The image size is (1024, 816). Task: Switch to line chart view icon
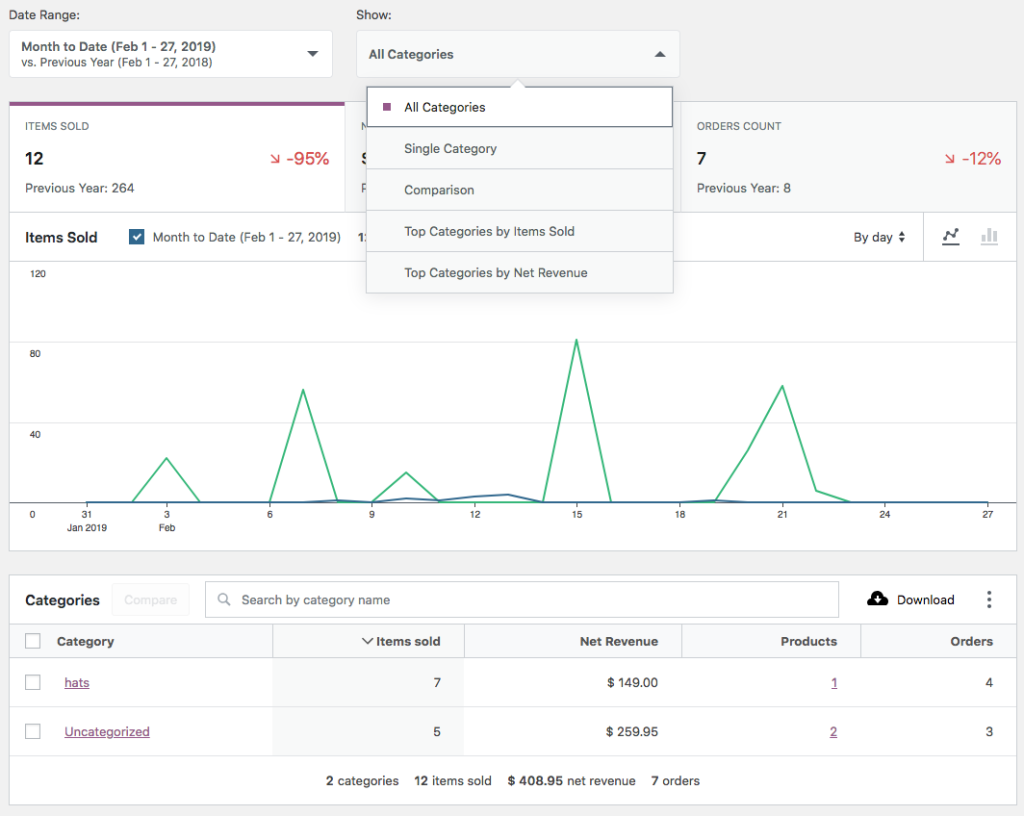(x=951, y=237)
